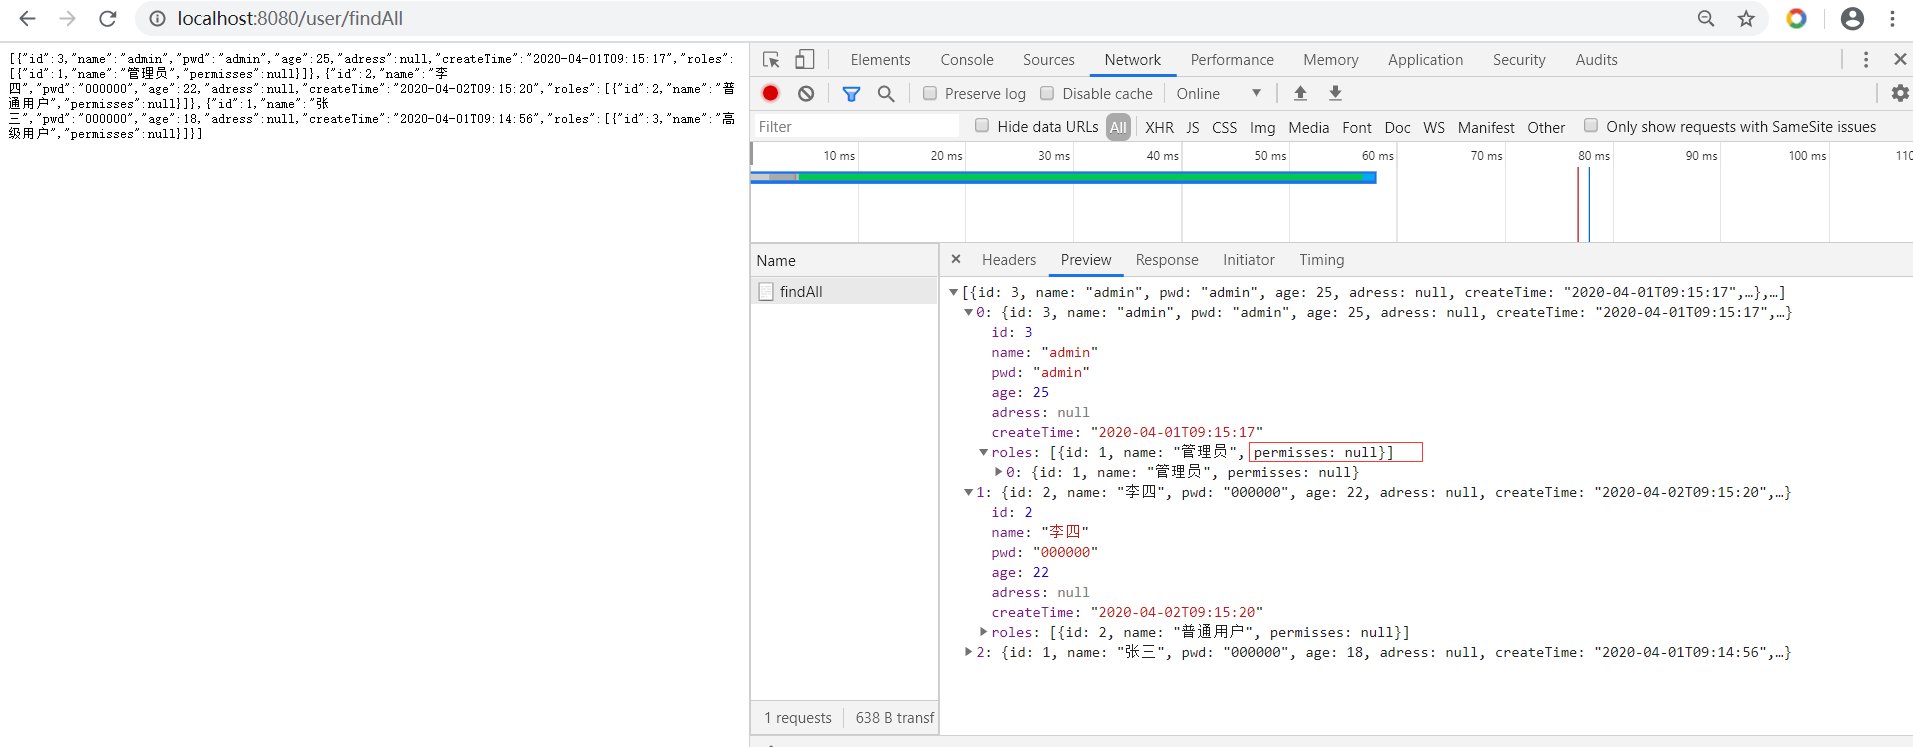Image resolution: width=1913 pixels, height=747 pixels.
Task: Switch to the Console tab
Action: tap(967, 60)
